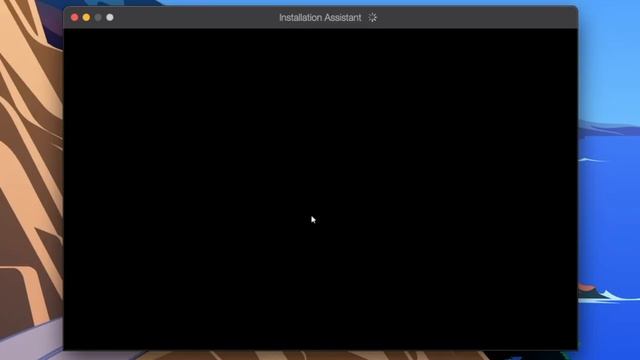The width and height of the screenshot is (640, 360).
Task: Click the white fourth titlebar button
Action: (110, 18)
